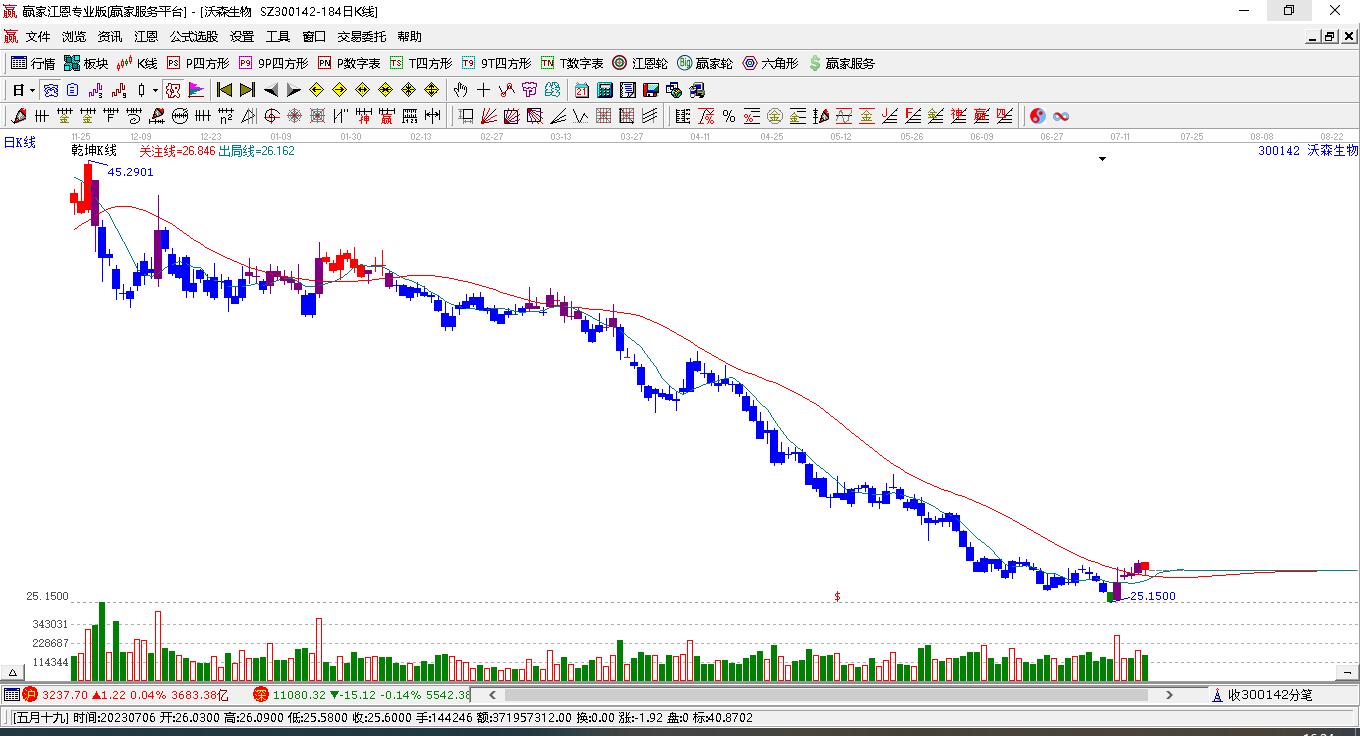Open the 9P四方形 tool
Viewport: 1360px width, 736px height.
pos(273,63)
